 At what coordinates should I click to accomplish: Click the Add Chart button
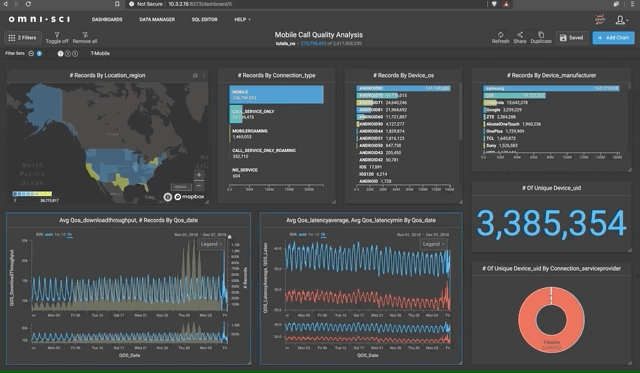click(x=613, y=38)
